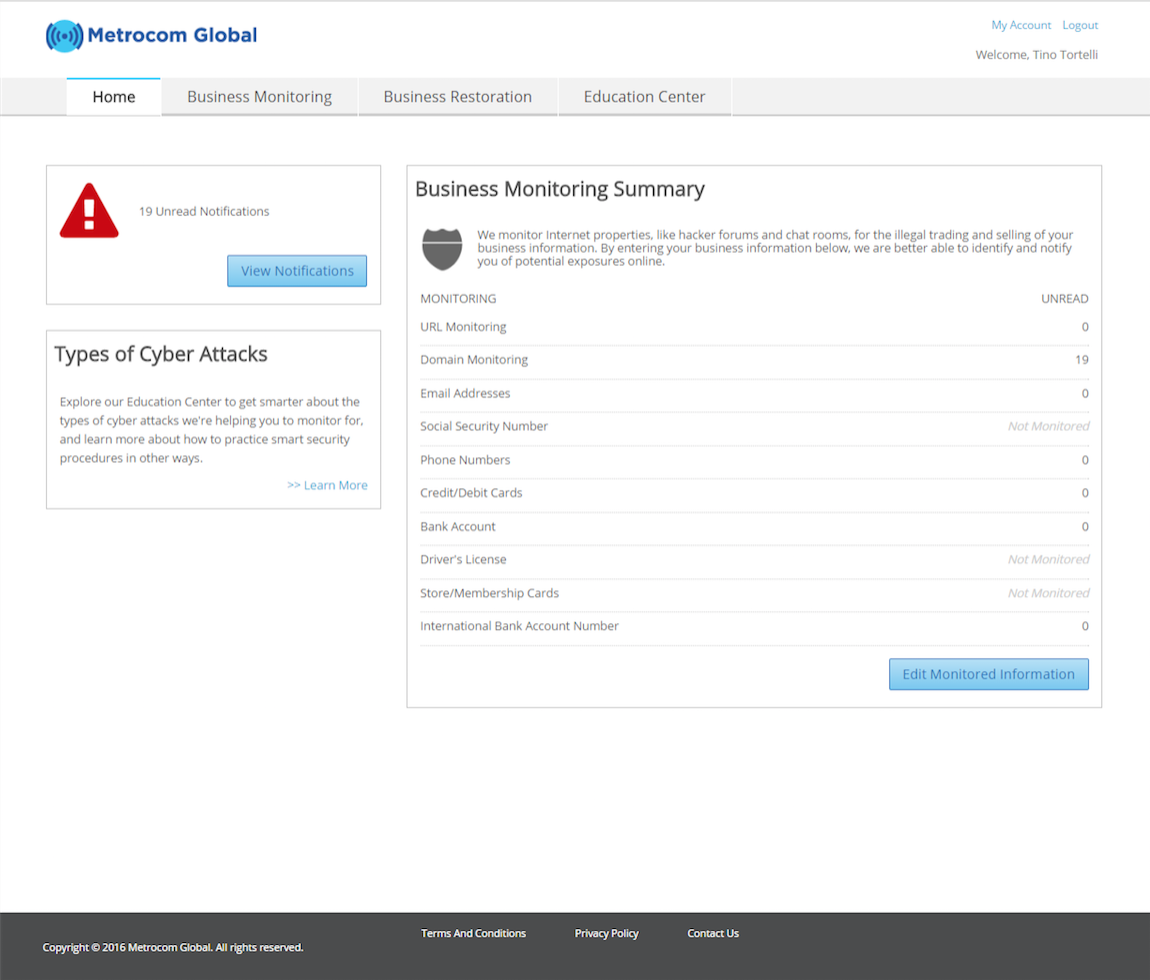Click the Edit Monitored Information button
The width and height of the screenshot is (1150, 980).
click(988, 674)
